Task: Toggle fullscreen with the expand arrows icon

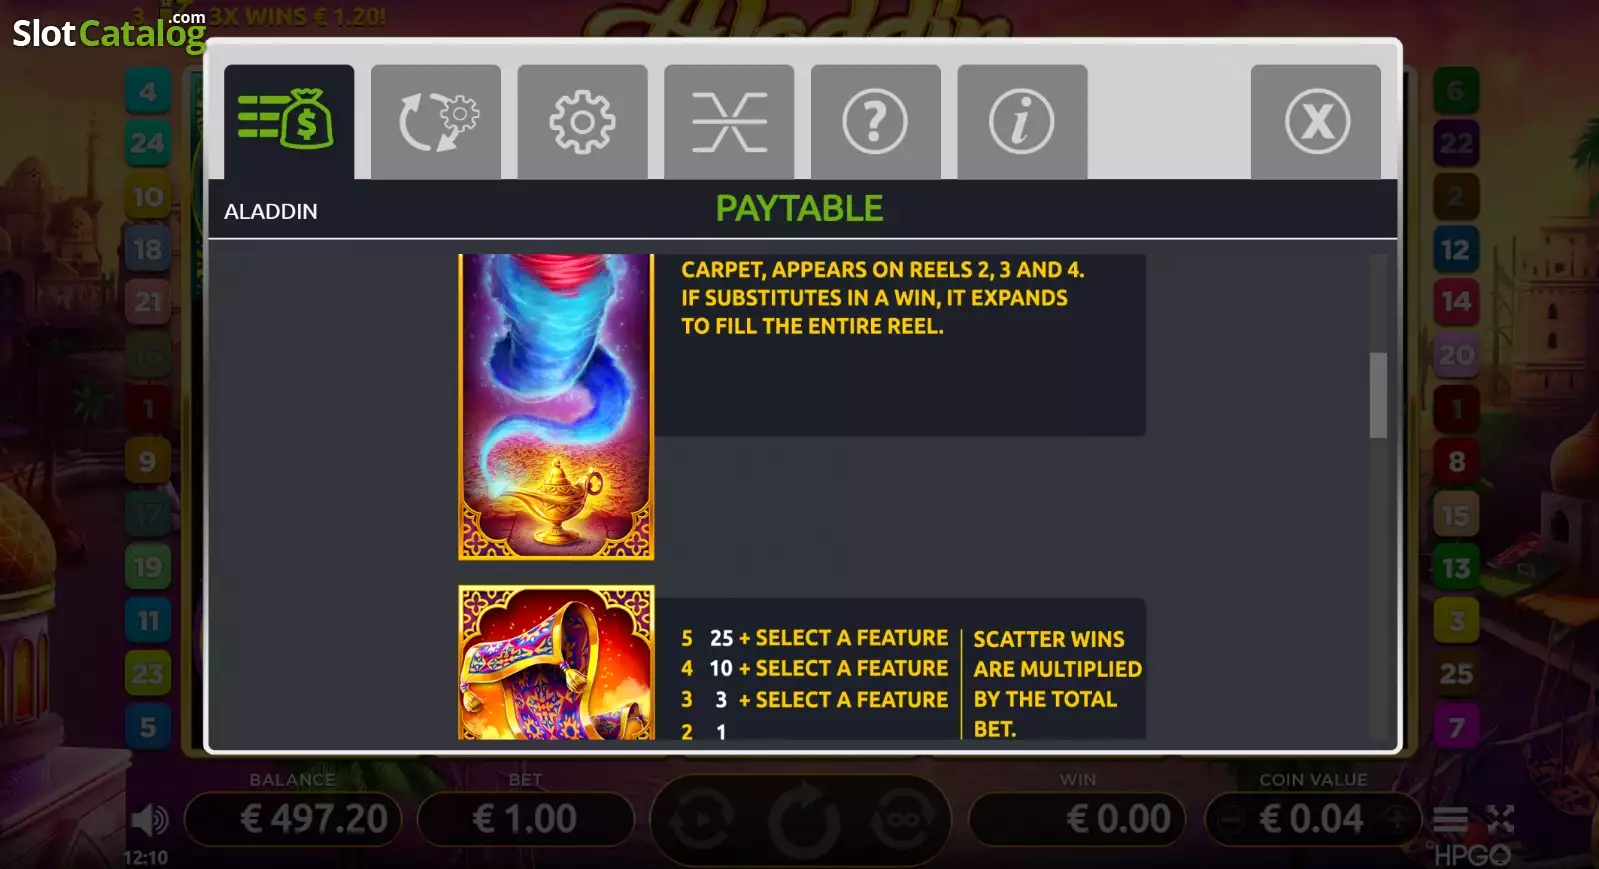Action: (1500, 820)
